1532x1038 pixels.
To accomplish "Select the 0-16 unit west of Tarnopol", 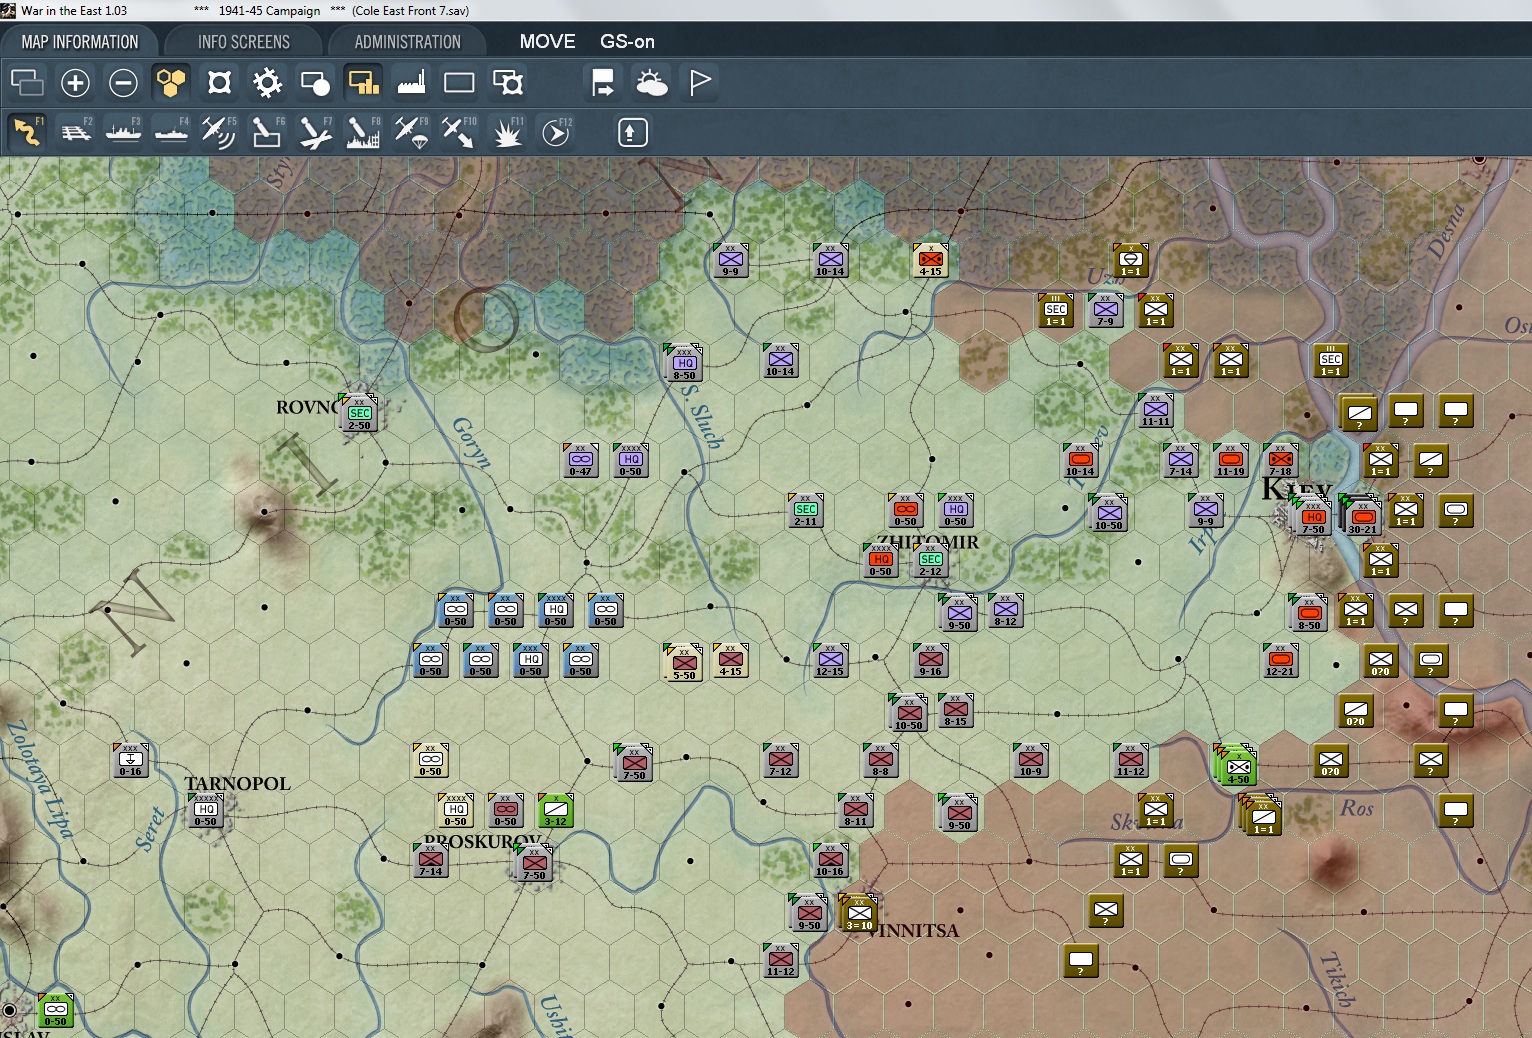I will 131,760.
